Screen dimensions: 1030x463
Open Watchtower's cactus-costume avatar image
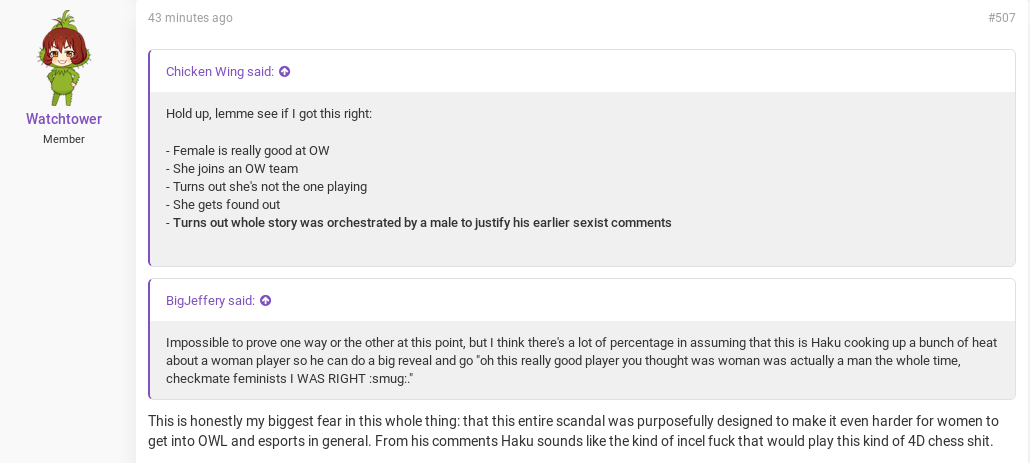pyautogui.click(x=64, y=58)
